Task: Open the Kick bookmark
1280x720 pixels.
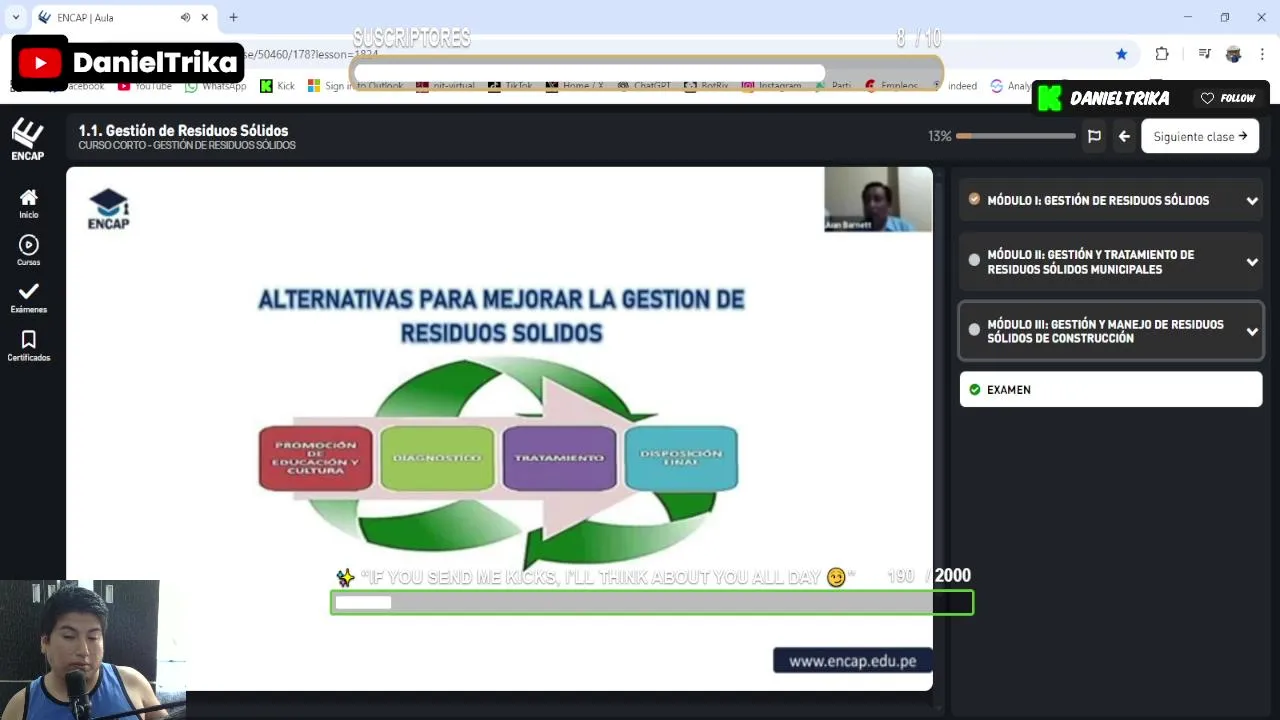Action: (277, 86)
